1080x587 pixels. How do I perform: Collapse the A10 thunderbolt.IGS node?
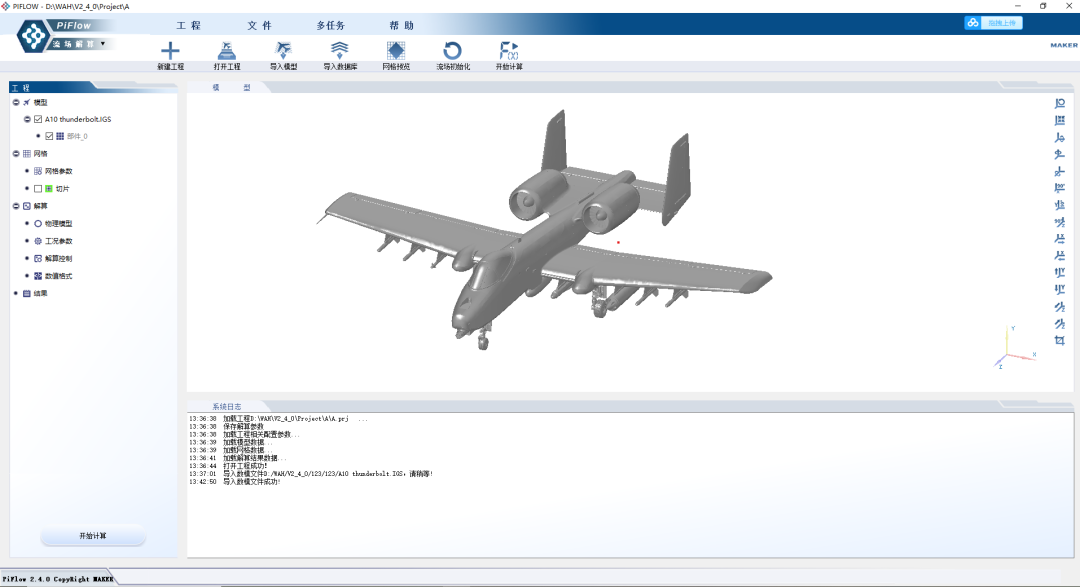pyautogui.click(x=27, y=119)
